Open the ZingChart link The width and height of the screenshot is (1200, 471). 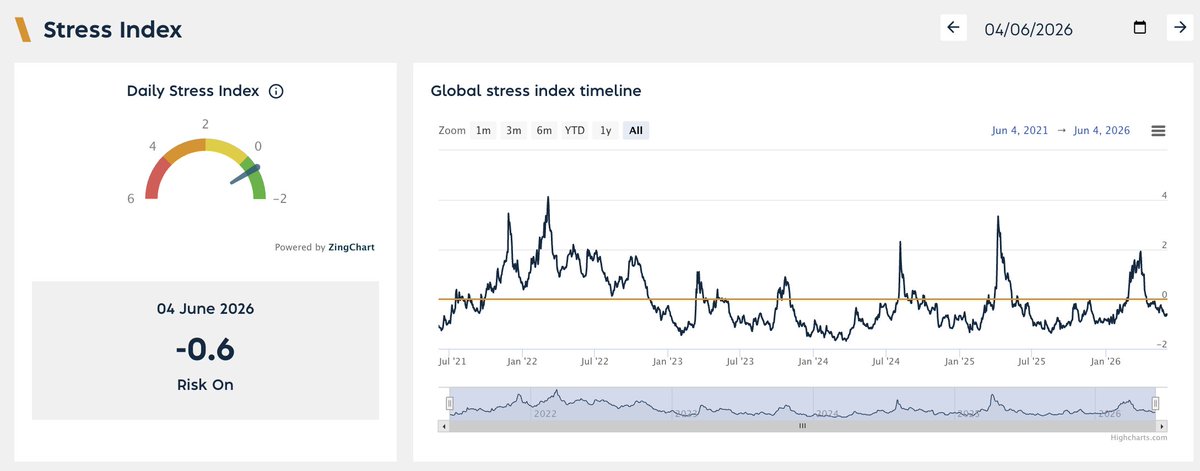[351, 247]
